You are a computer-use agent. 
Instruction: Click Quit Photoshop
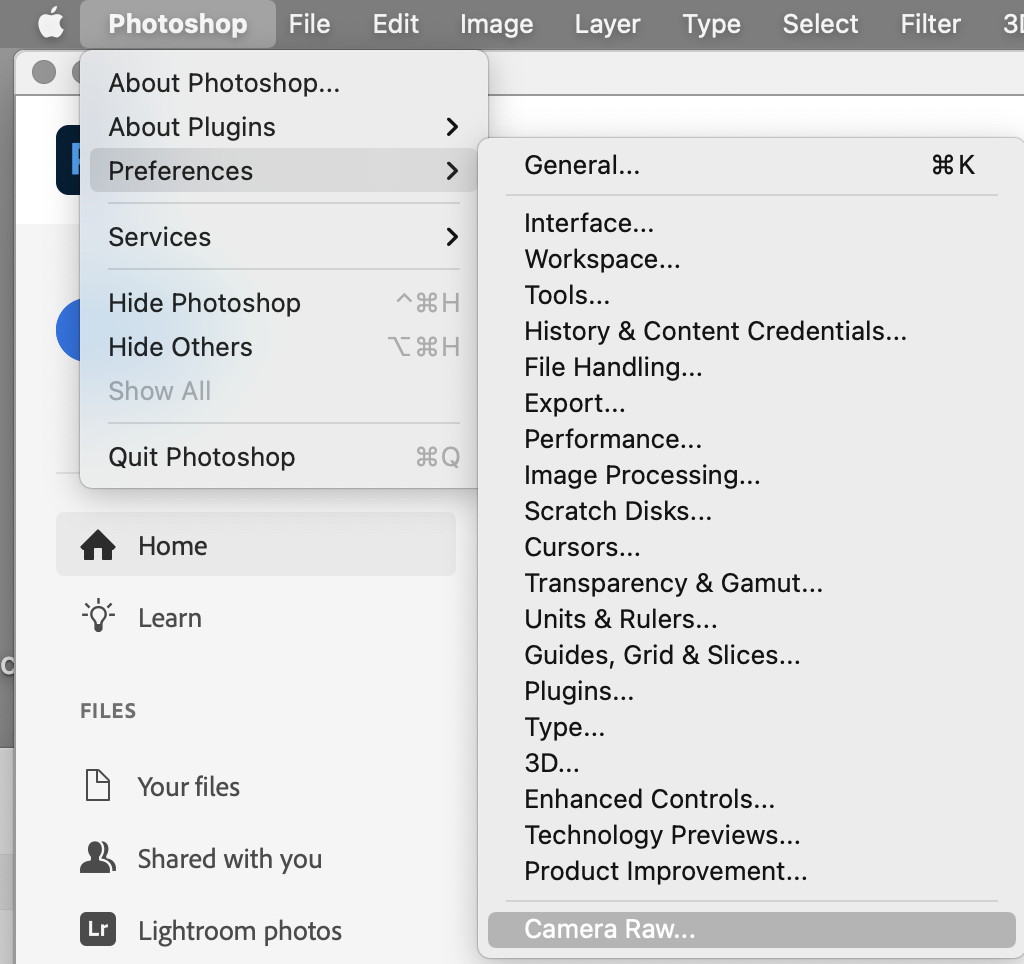[201, 457]
